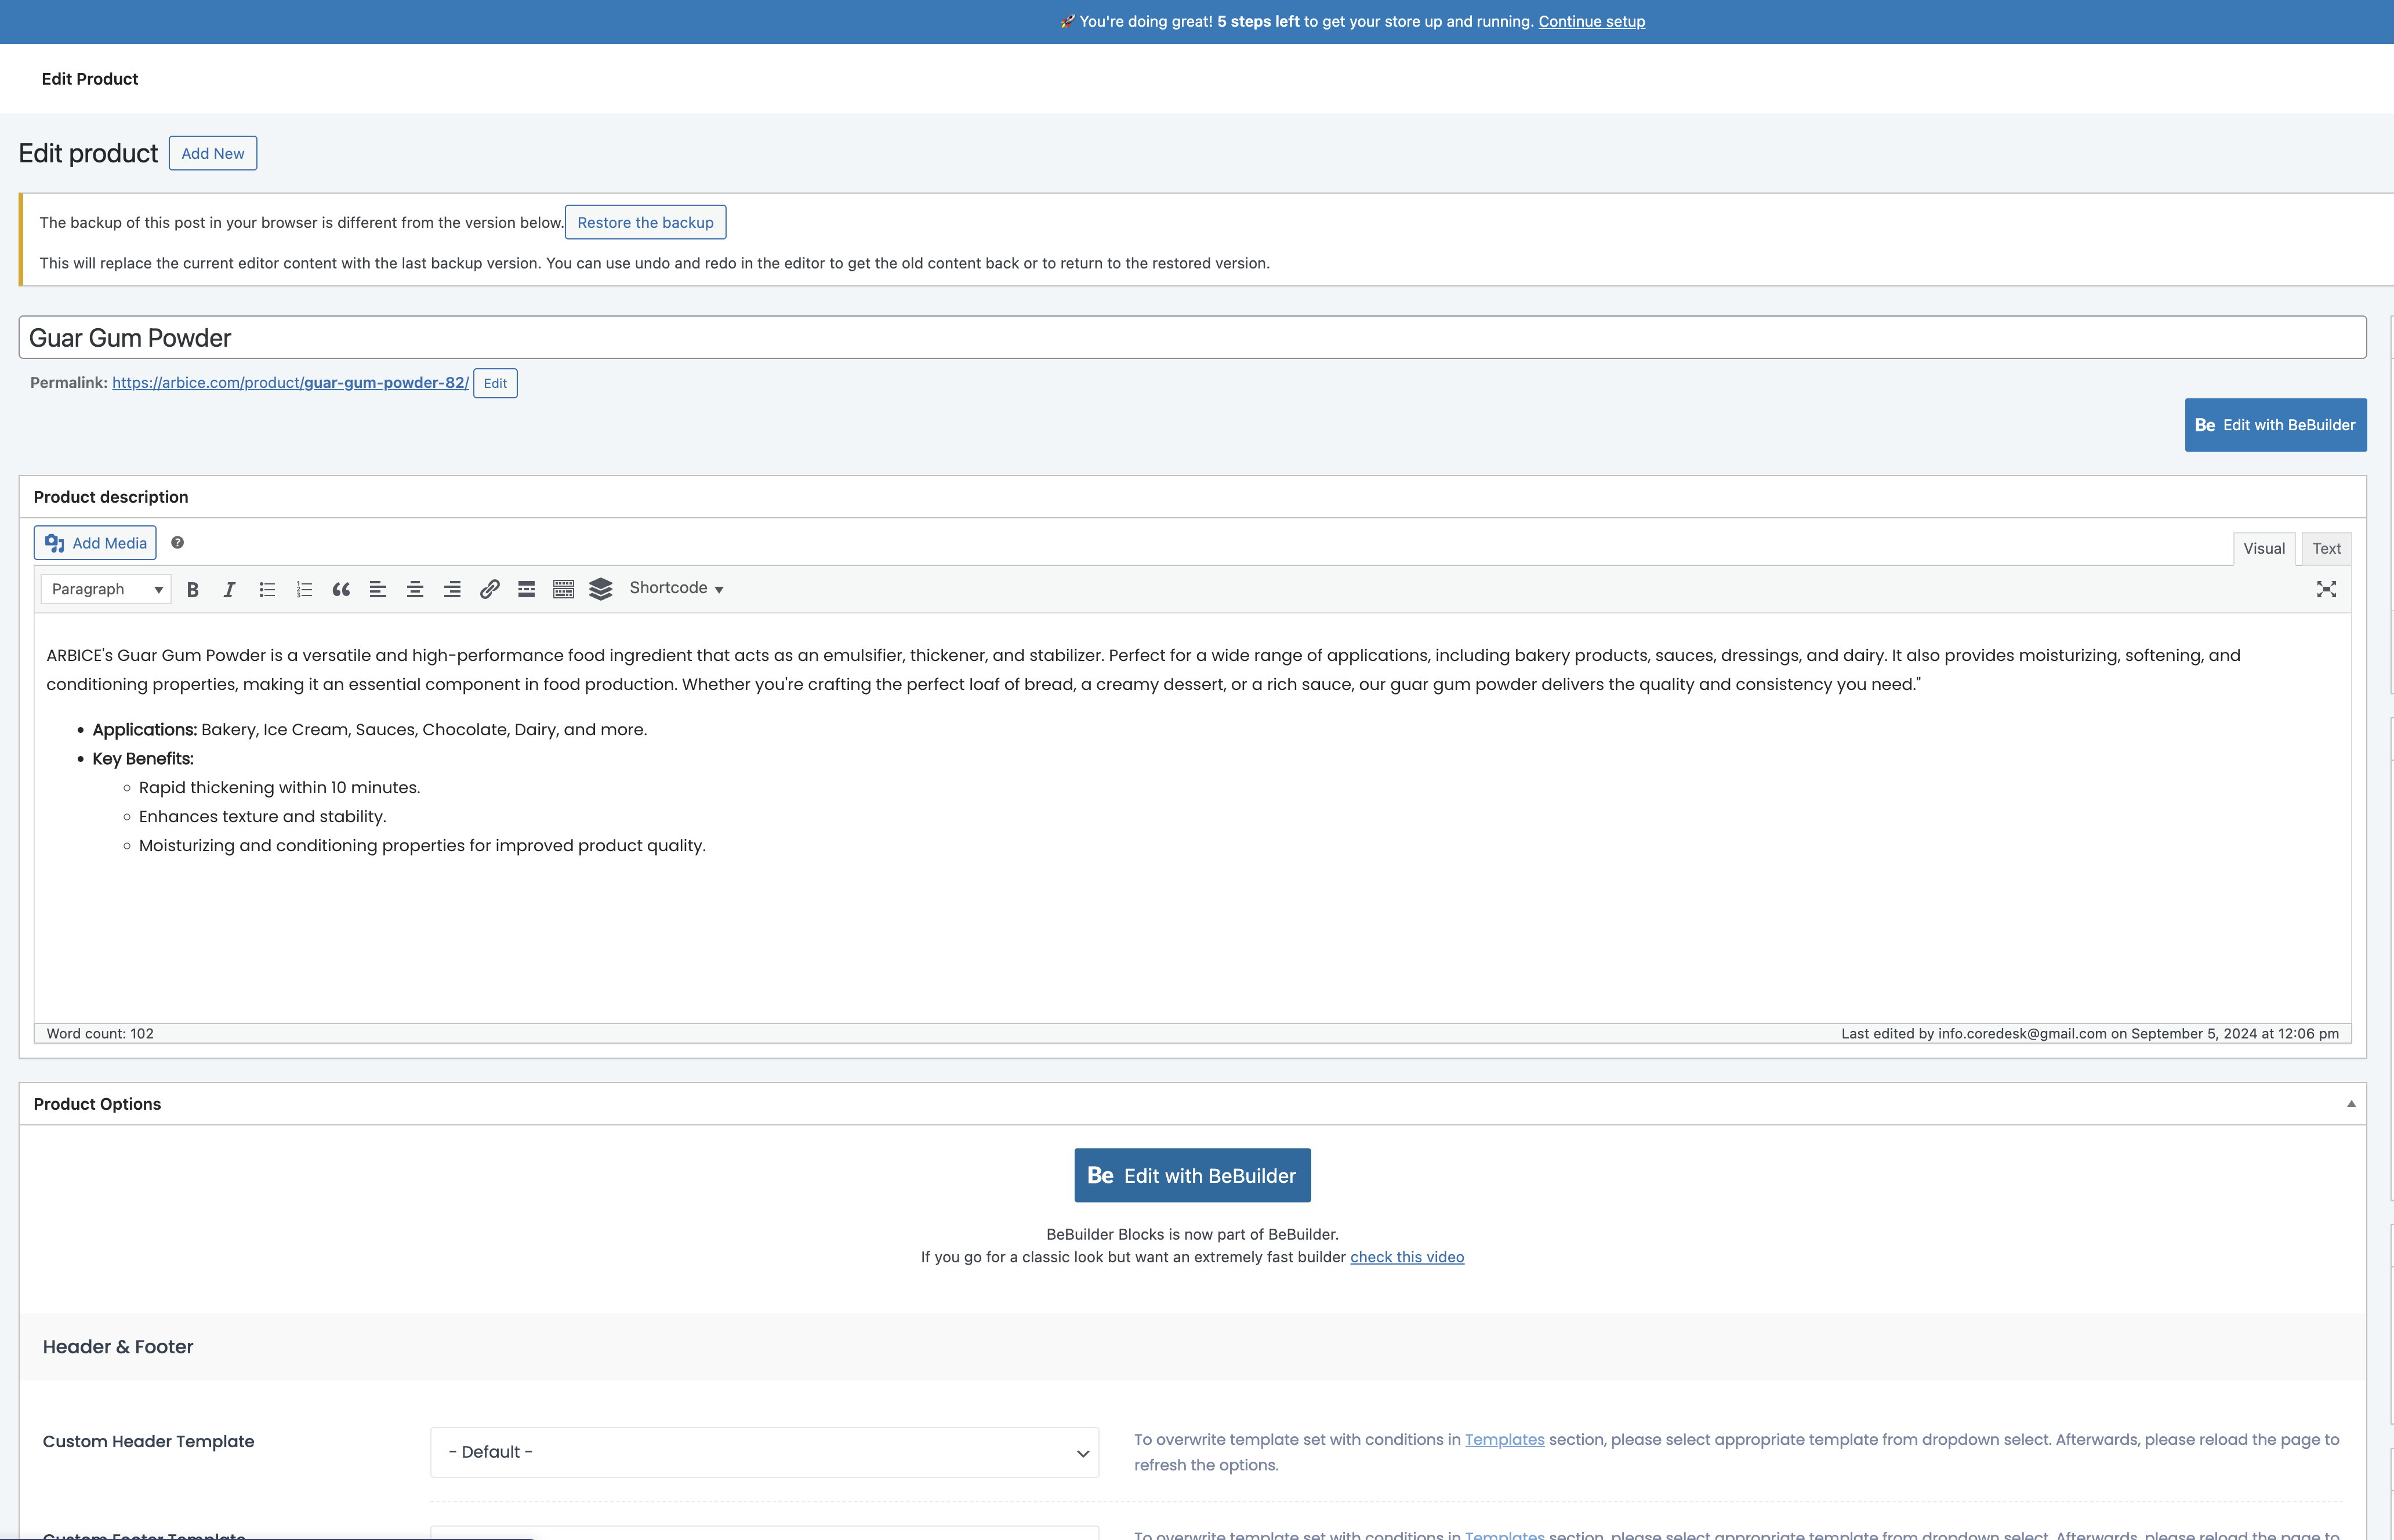Click the Header & Footer section heading

(x=118, y=1347)
